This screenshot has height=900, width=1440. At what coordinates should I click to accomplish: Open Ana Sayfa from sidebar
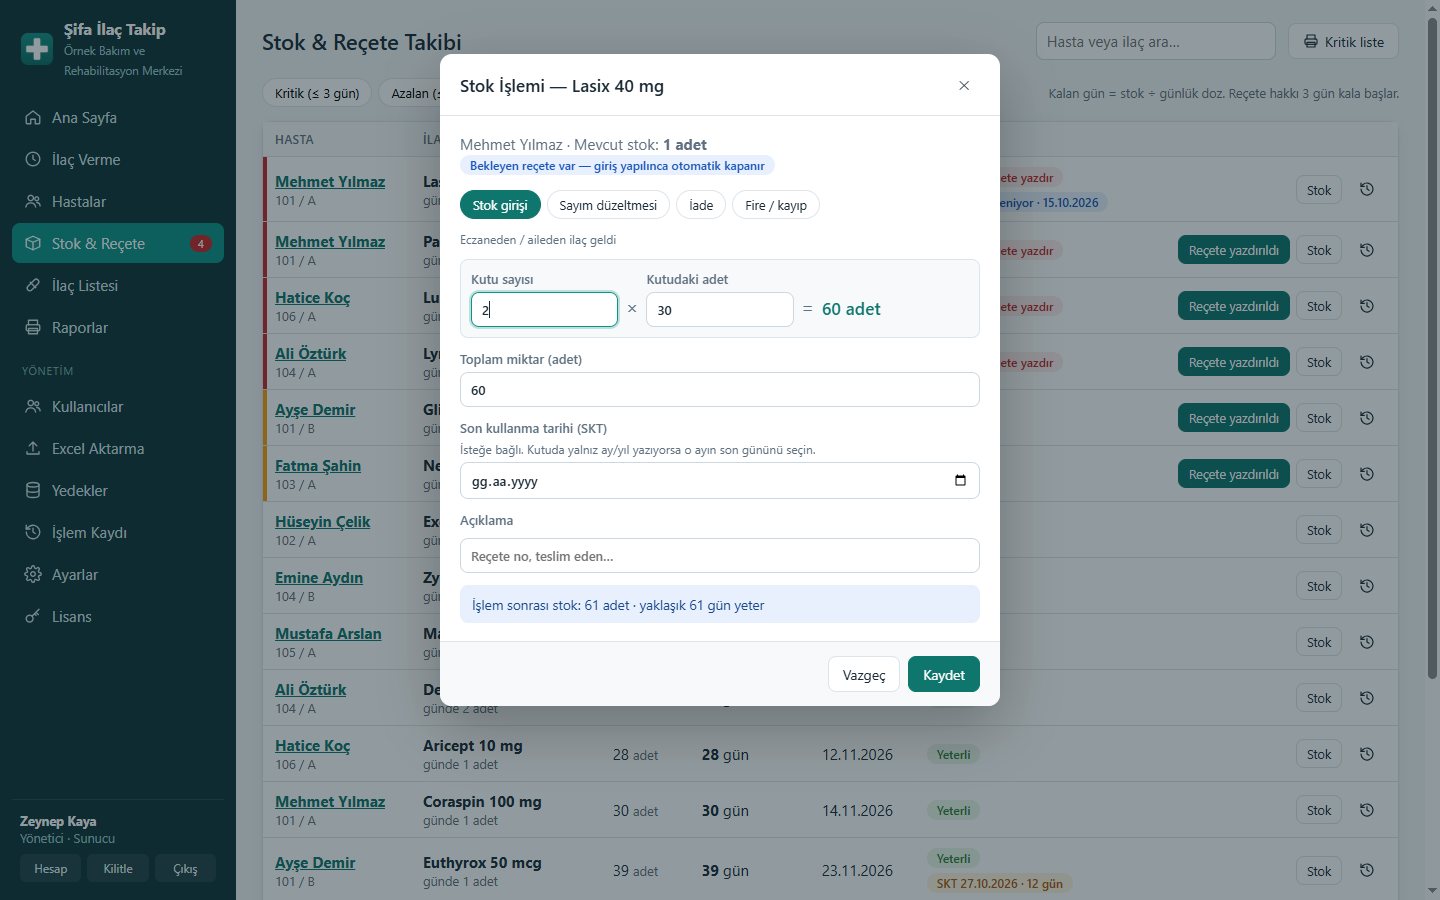(118, 117)
